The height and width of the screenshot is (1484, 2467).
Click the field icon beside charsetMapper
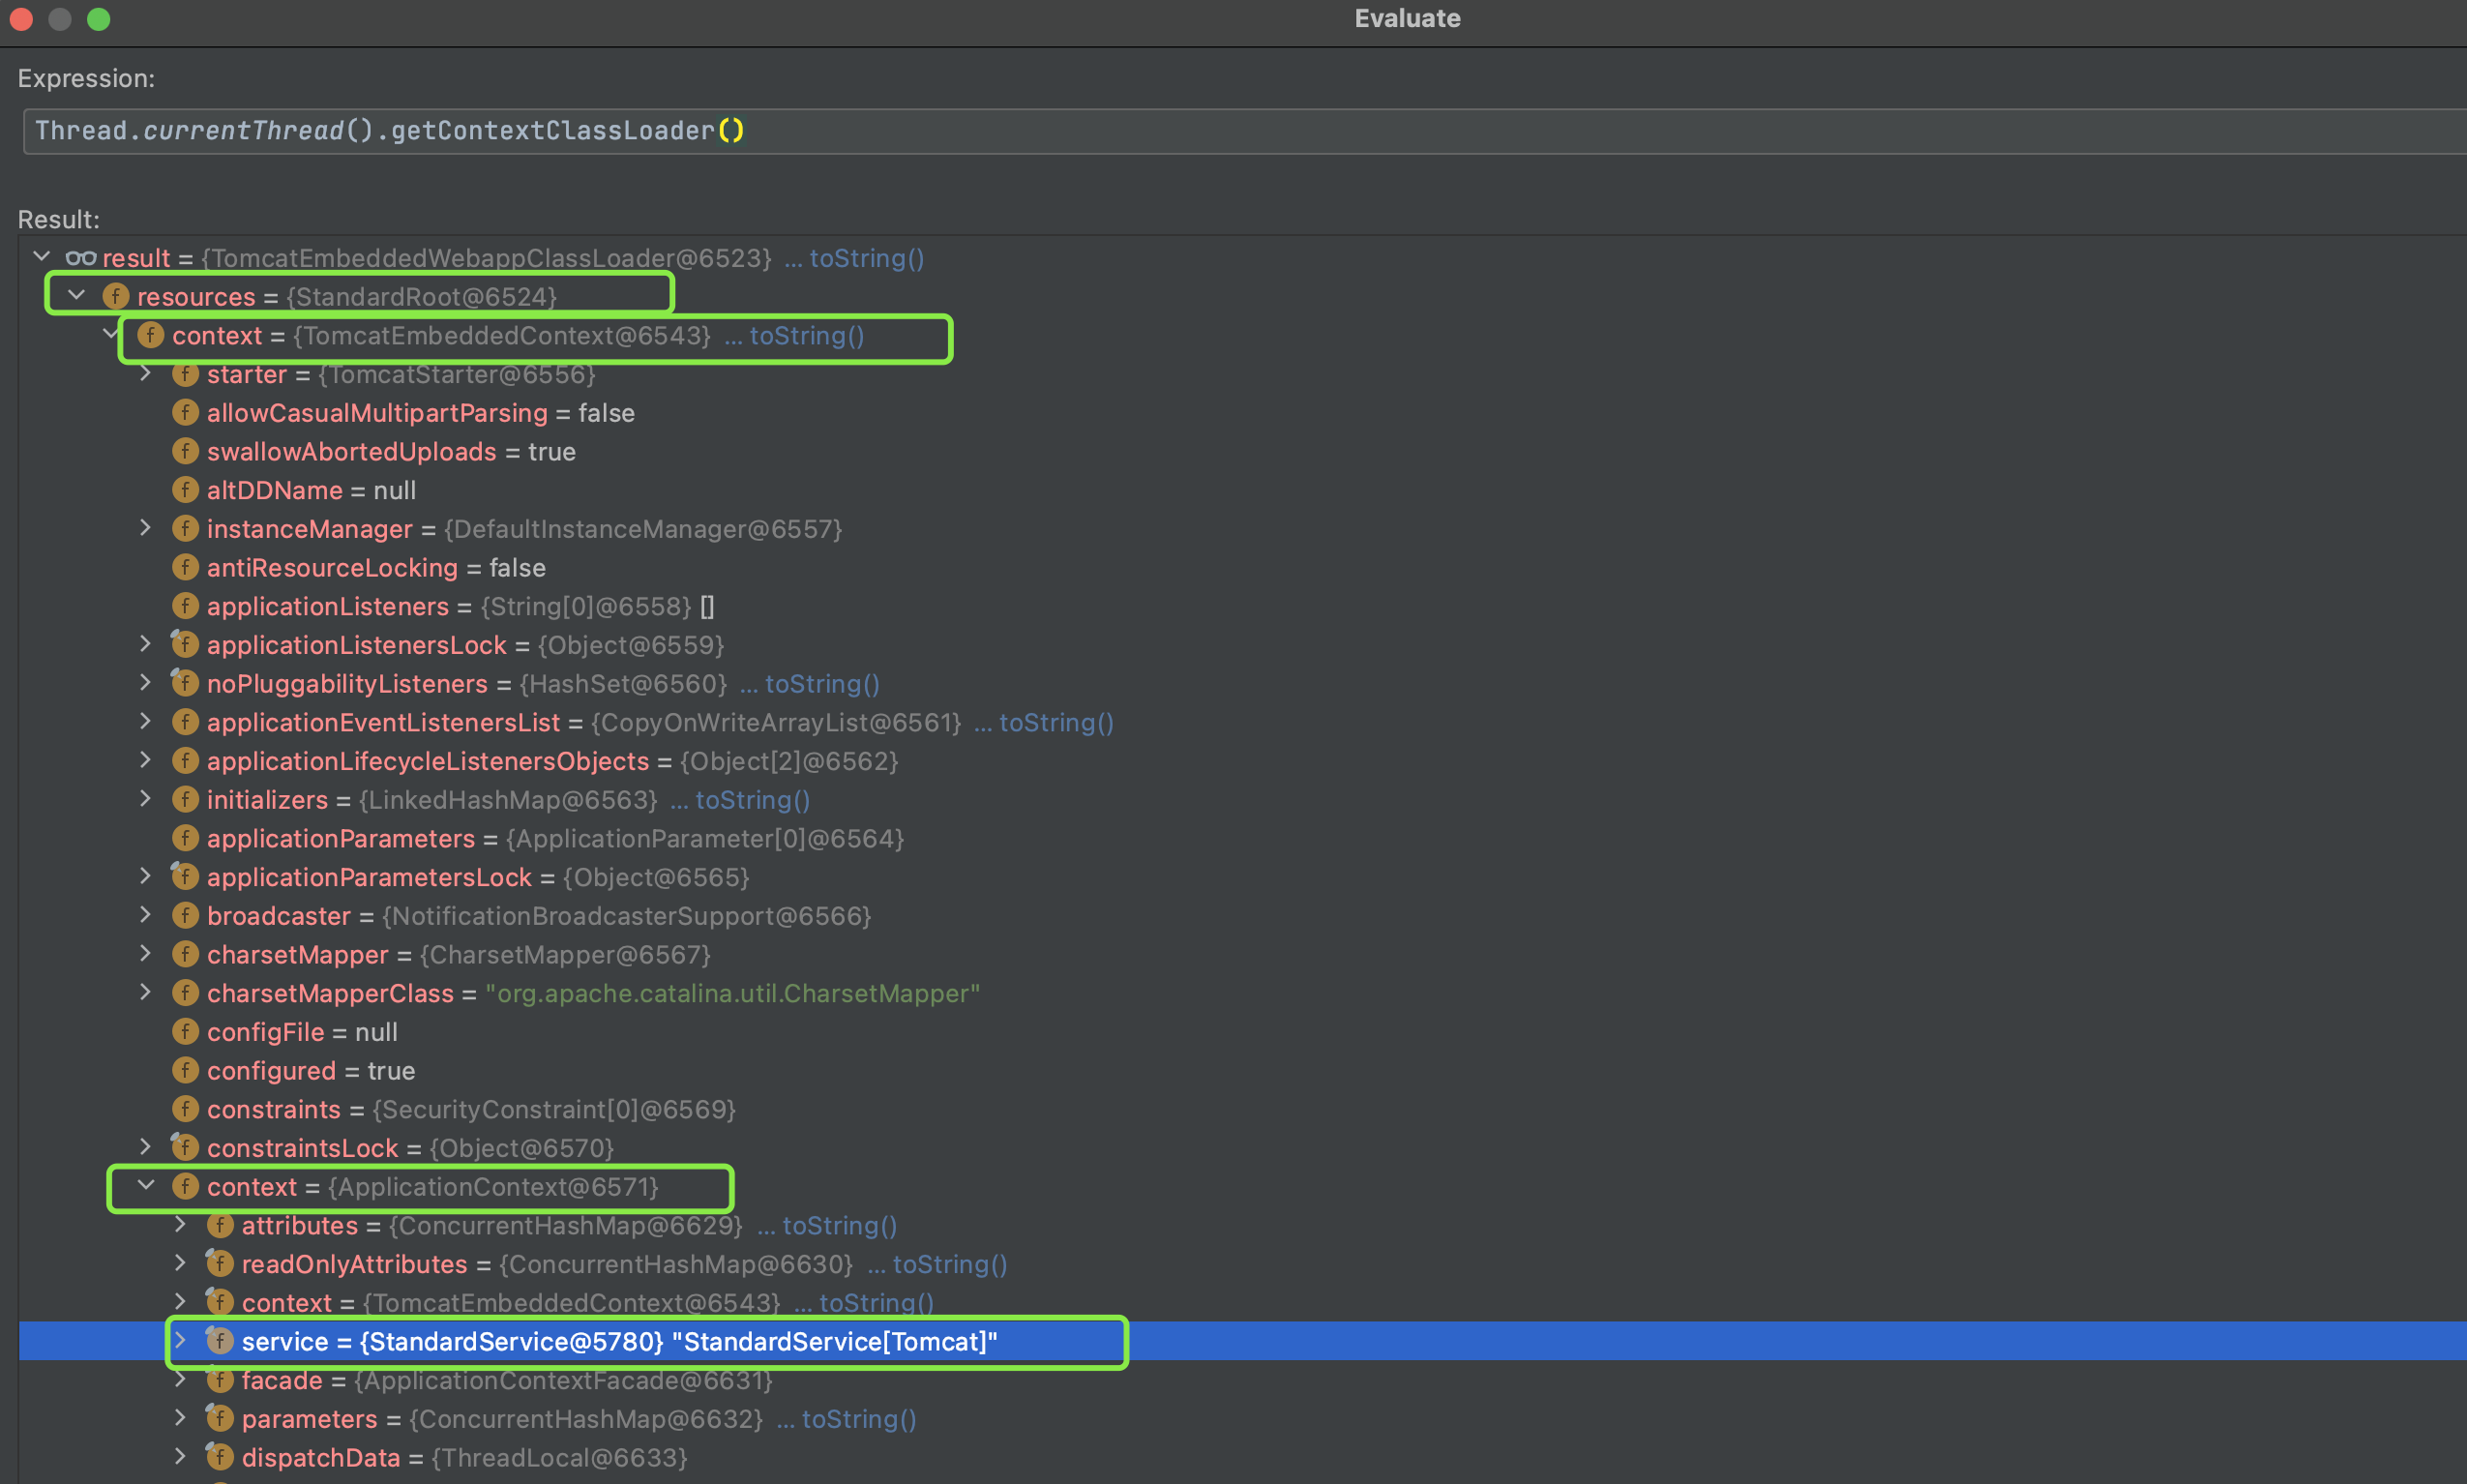[x=185, y=954]
